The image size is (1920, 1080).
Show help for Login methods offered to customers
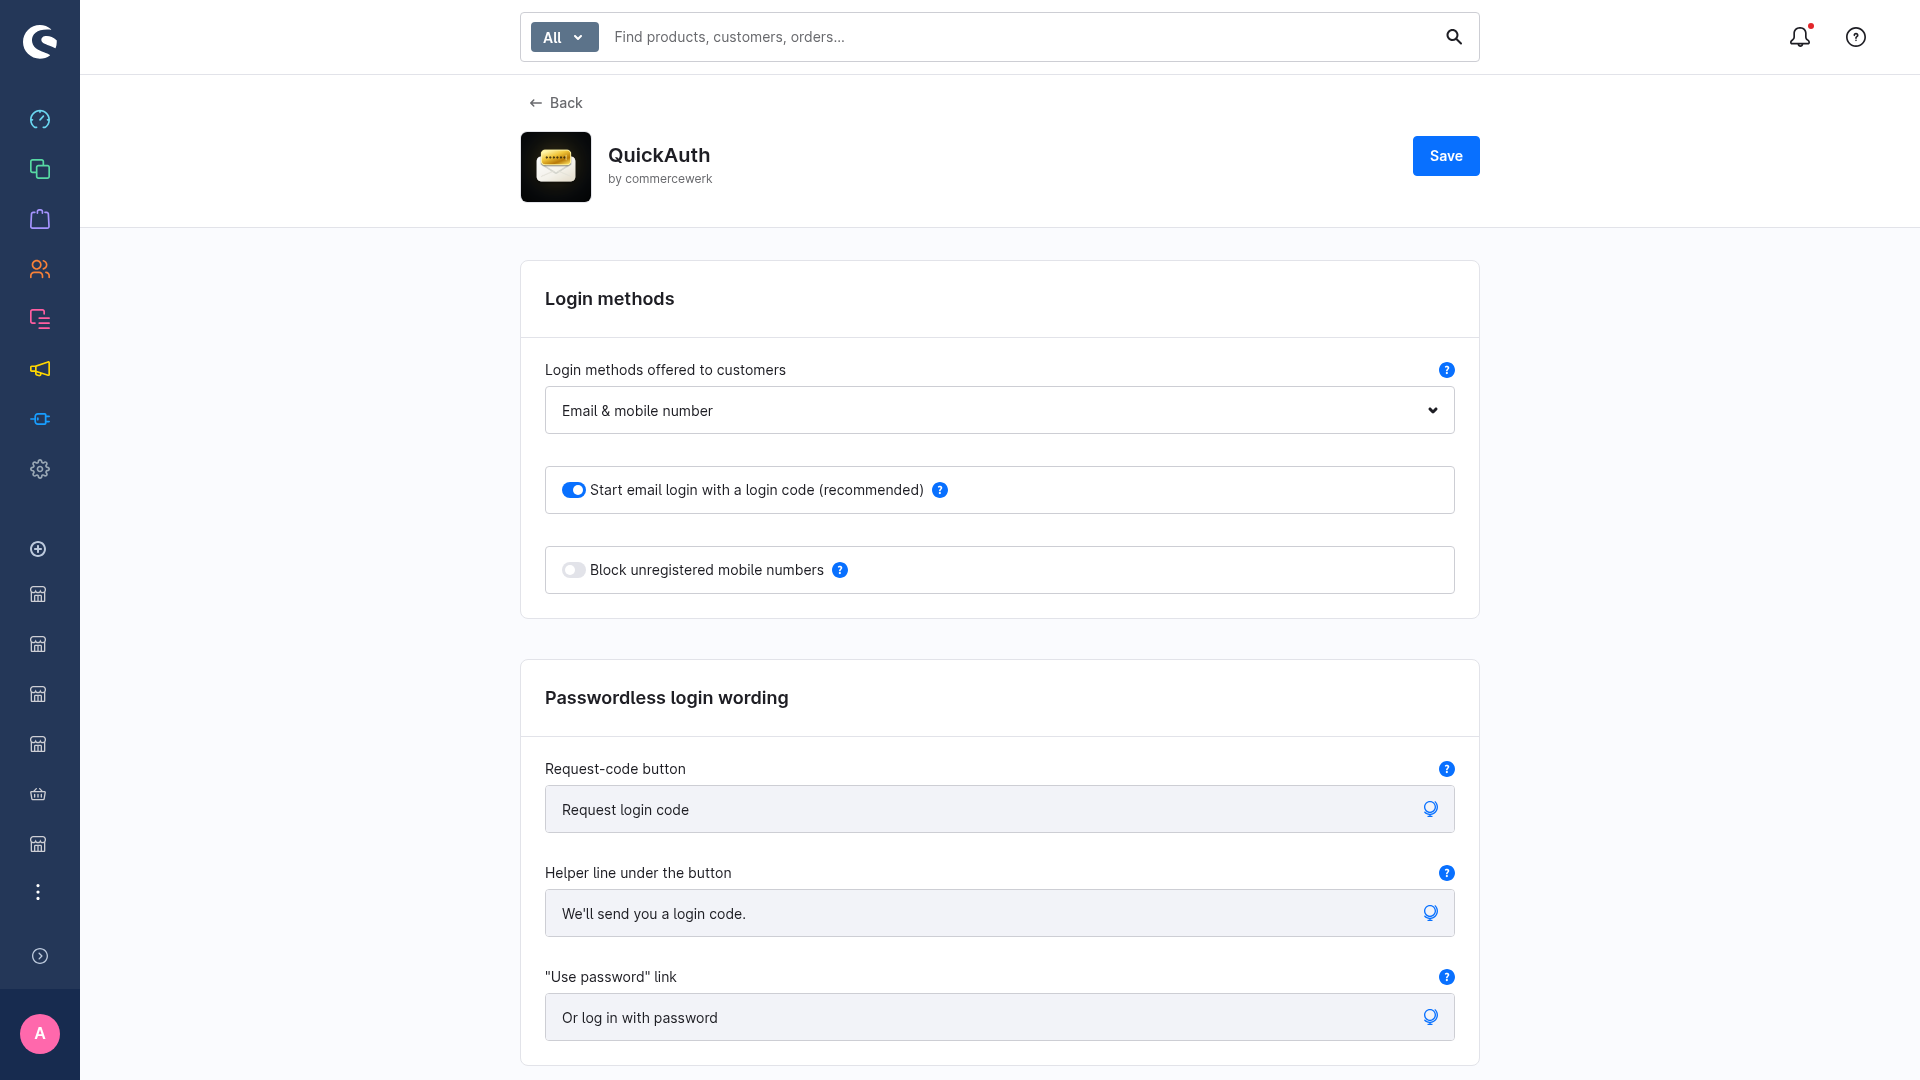coord(1446,370)
